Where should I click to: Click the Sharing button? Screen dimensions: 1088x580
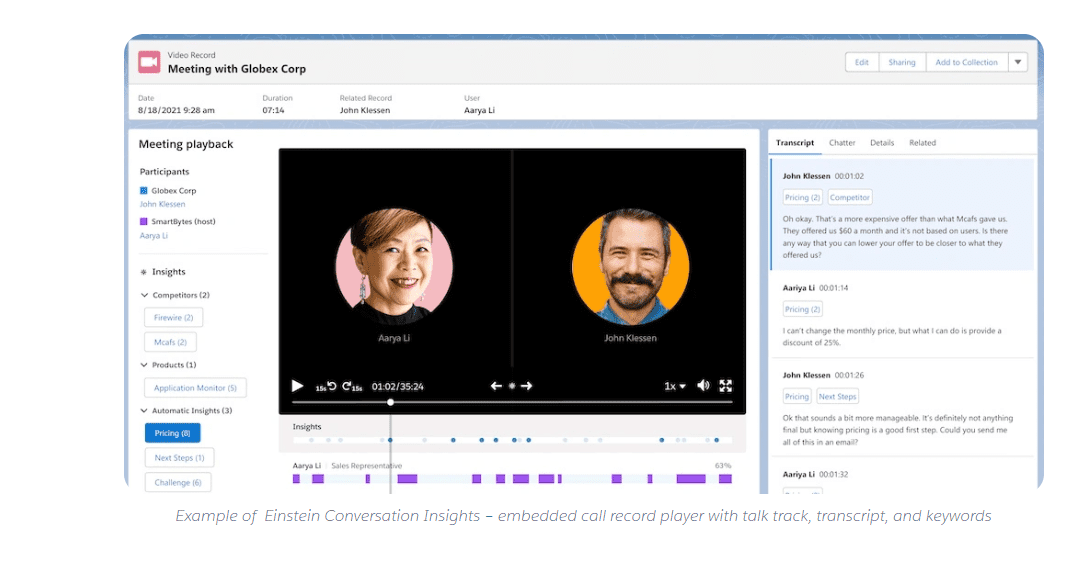(x=902, y=62)
